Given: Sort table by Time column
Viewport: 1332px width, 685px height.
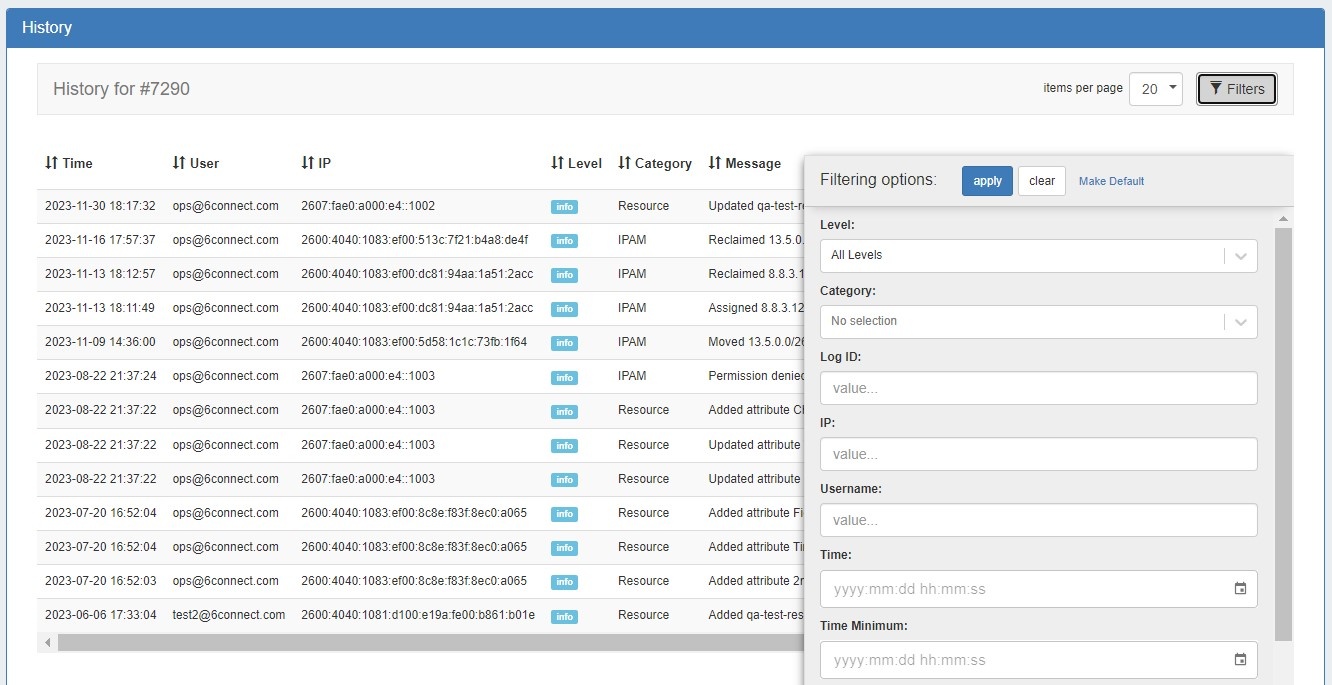Looking at the screenshot, I should tap(68, 163).
